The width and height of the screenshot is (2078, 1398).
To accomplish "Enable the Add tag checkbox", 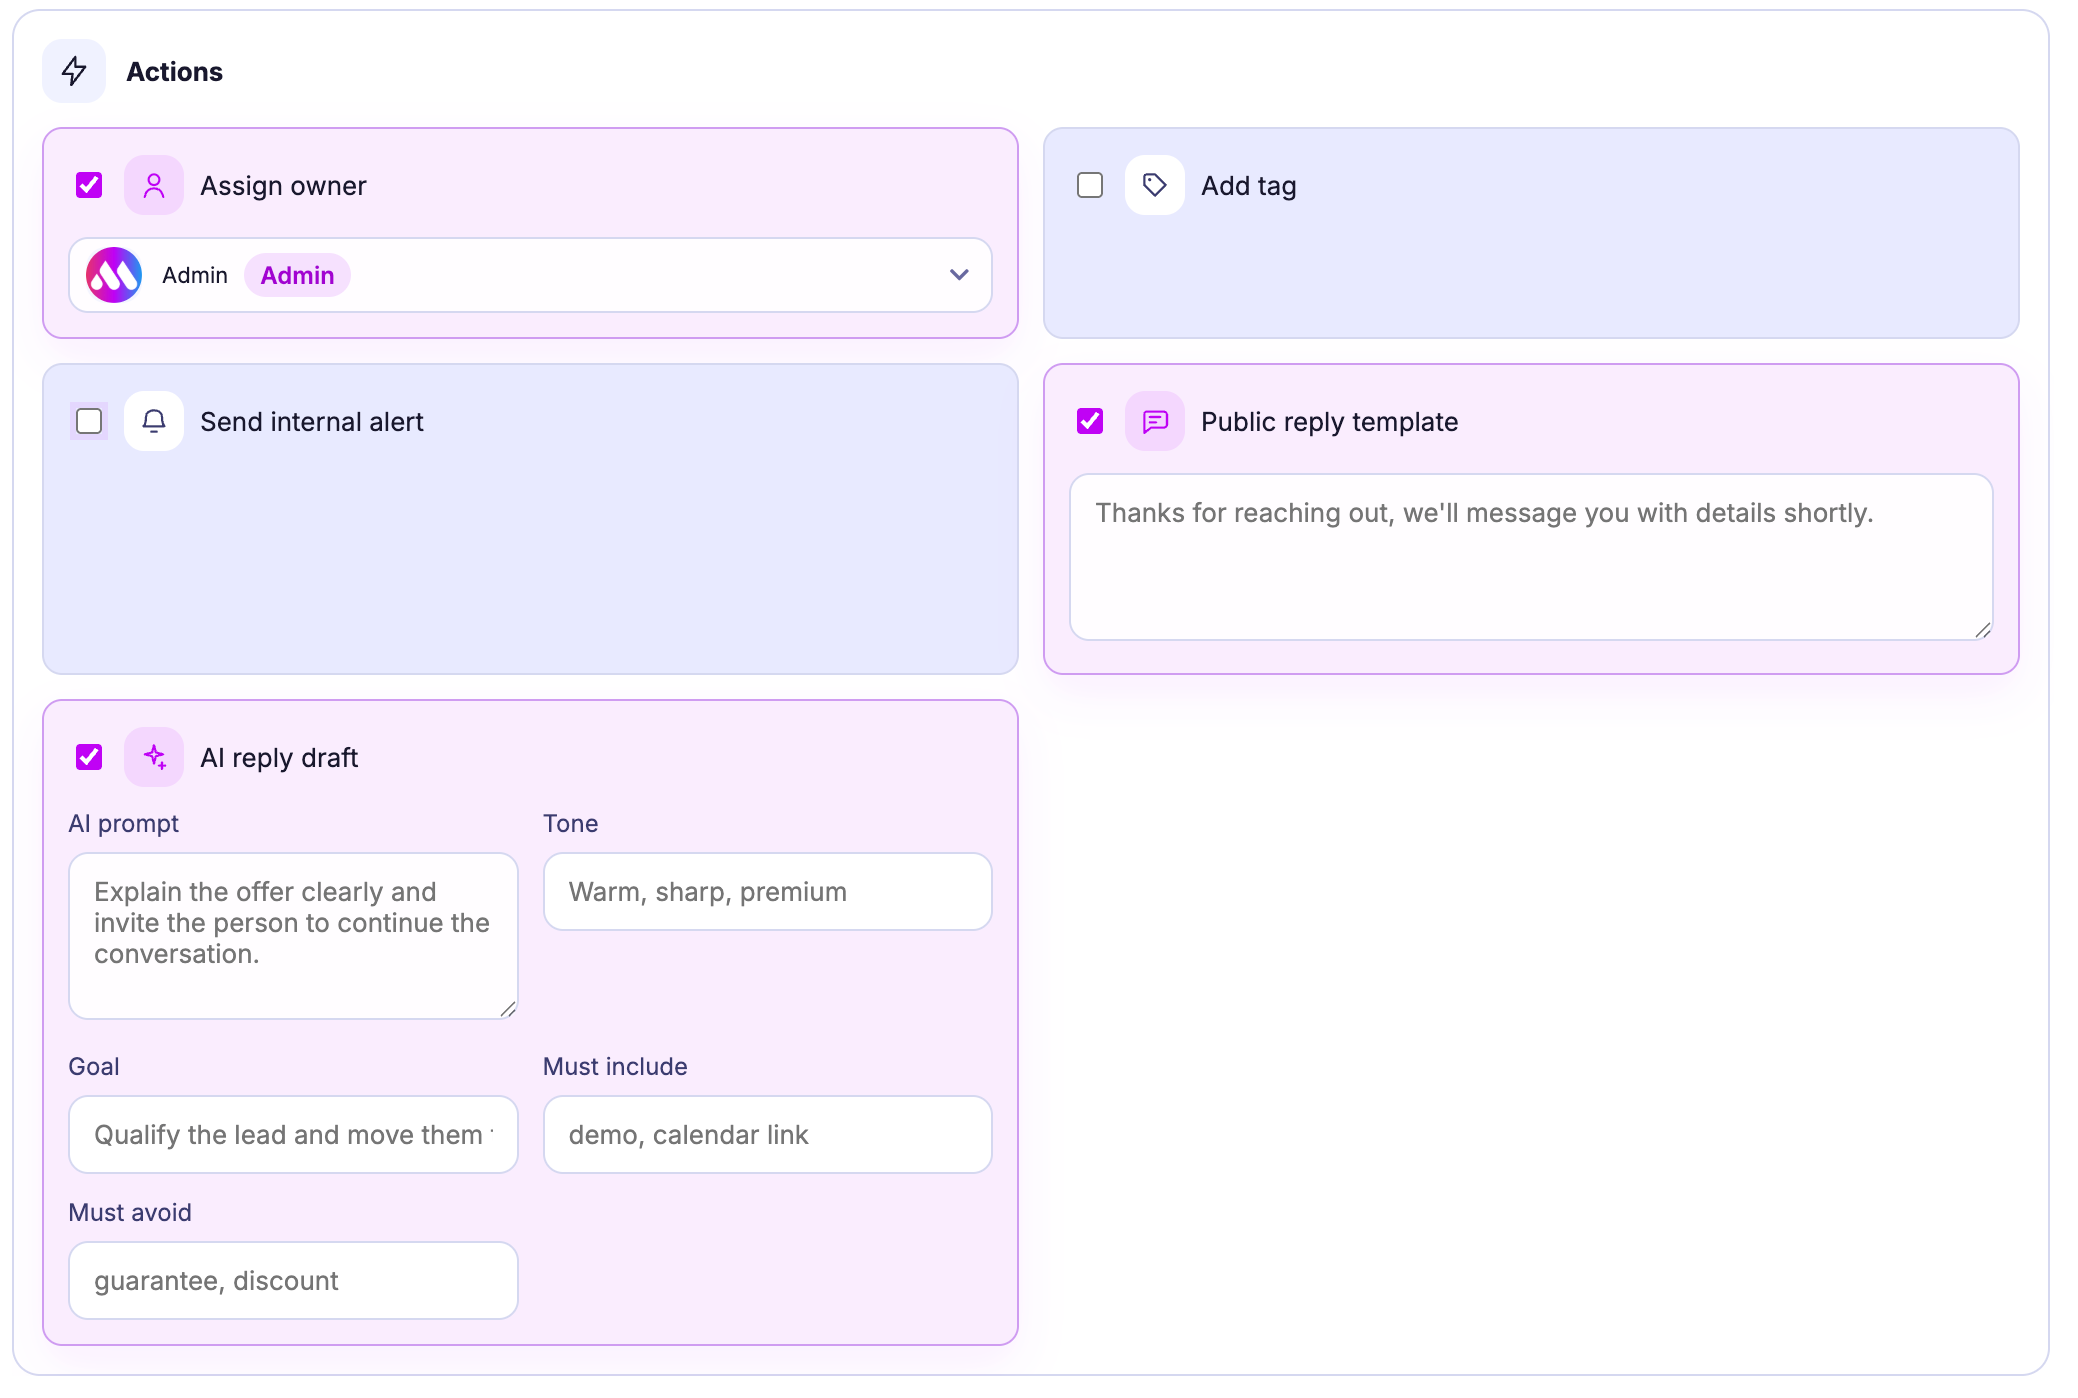I will coord(1090,185).
